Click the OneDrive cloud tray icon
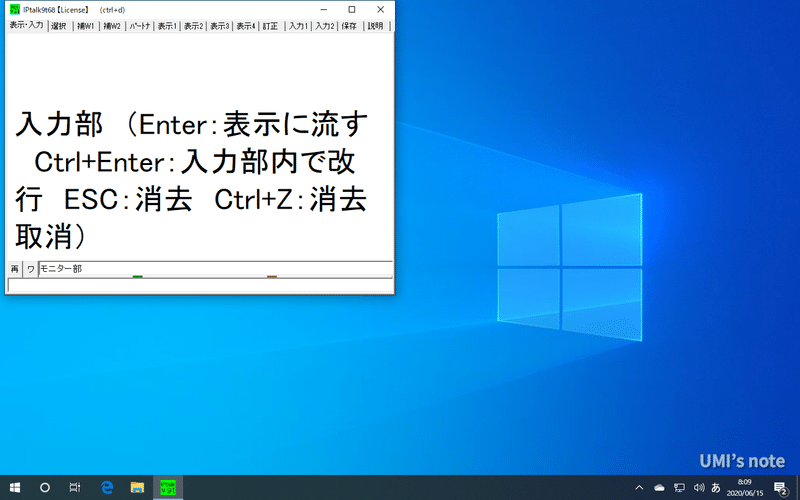The height and width of the screenshot is (500, 800). click(x=659, y=488)
